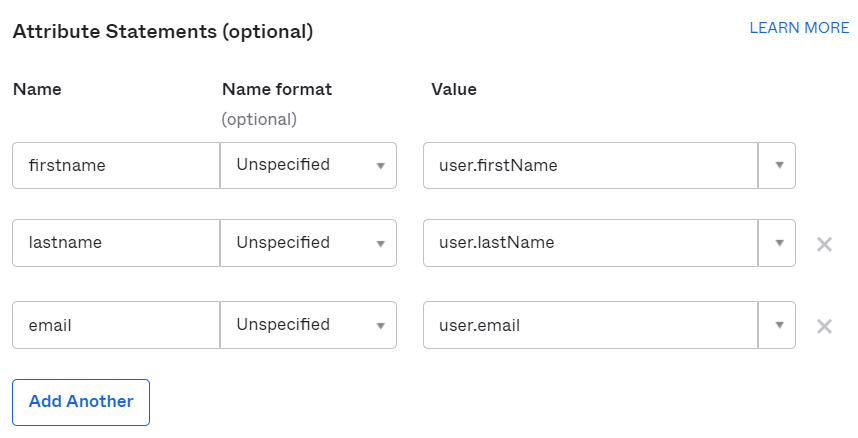Expand the user.firstName value arrow
The height and width of the screenshot is (438, 858).
[x=778, y=166]
